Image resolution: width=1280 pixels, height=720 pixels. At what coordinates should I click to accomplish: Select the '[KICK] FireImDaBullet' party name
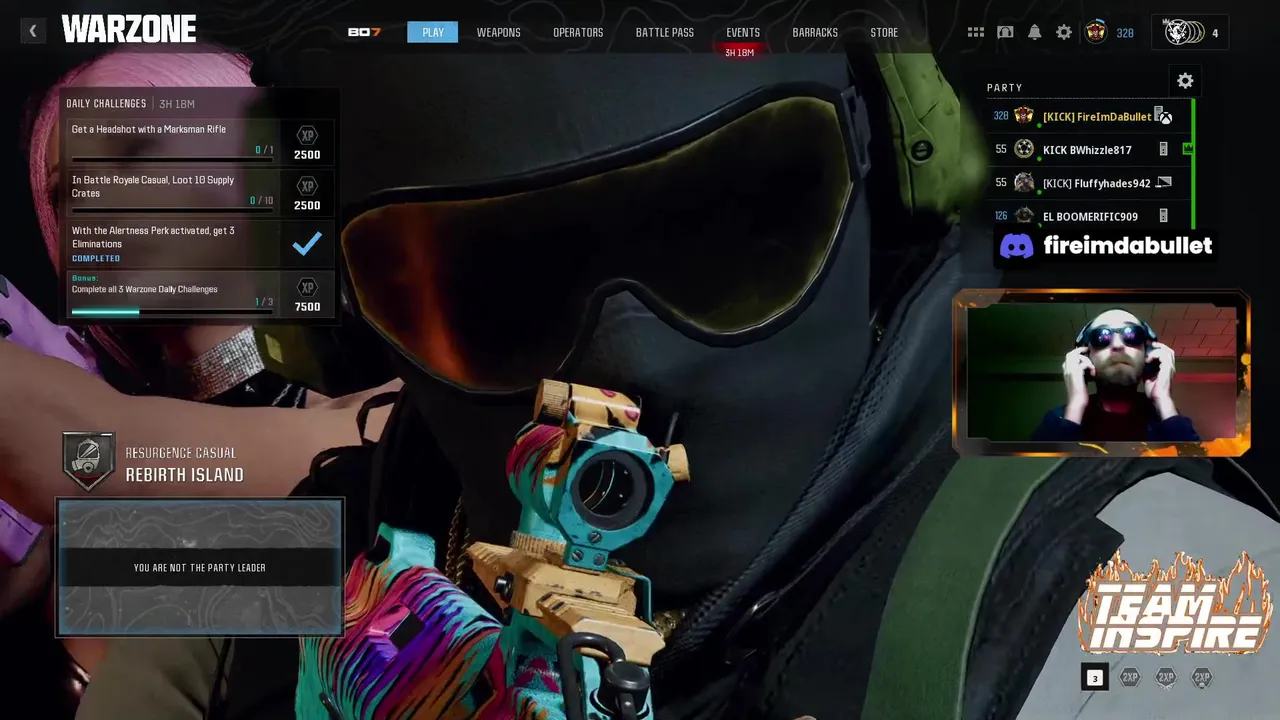coord(1097,117)
